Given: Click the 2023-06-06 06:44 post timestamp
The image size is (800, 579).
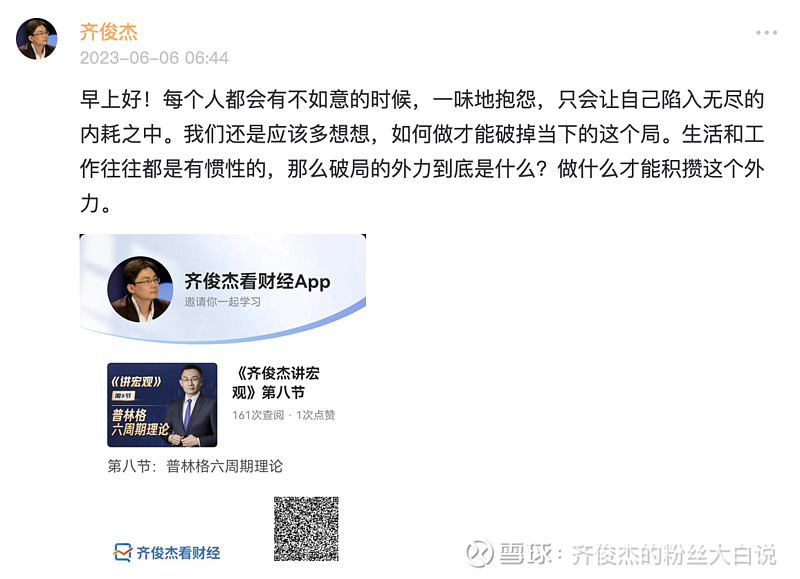Looking at the screenshot, I should [154, 58].
